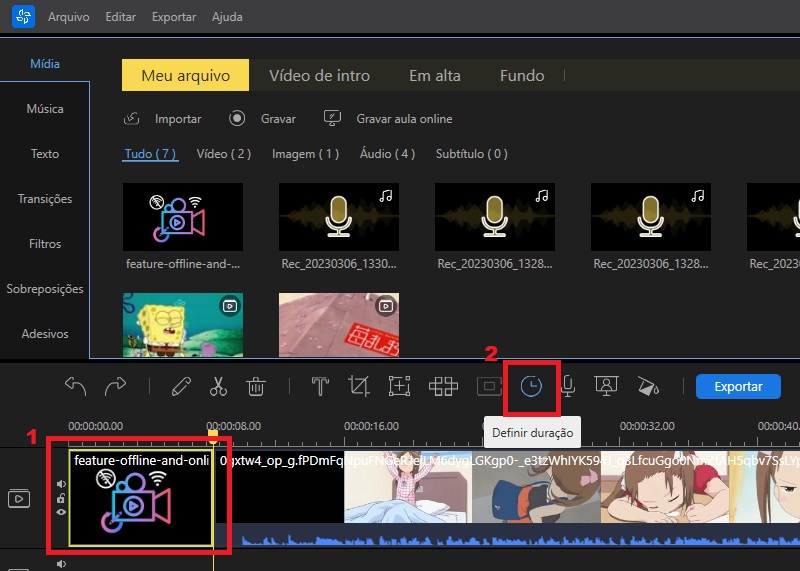Screen dimensions: 800x571
Task: Select the SpongeBob video thumbnail
Action: (x=183, y=325)
